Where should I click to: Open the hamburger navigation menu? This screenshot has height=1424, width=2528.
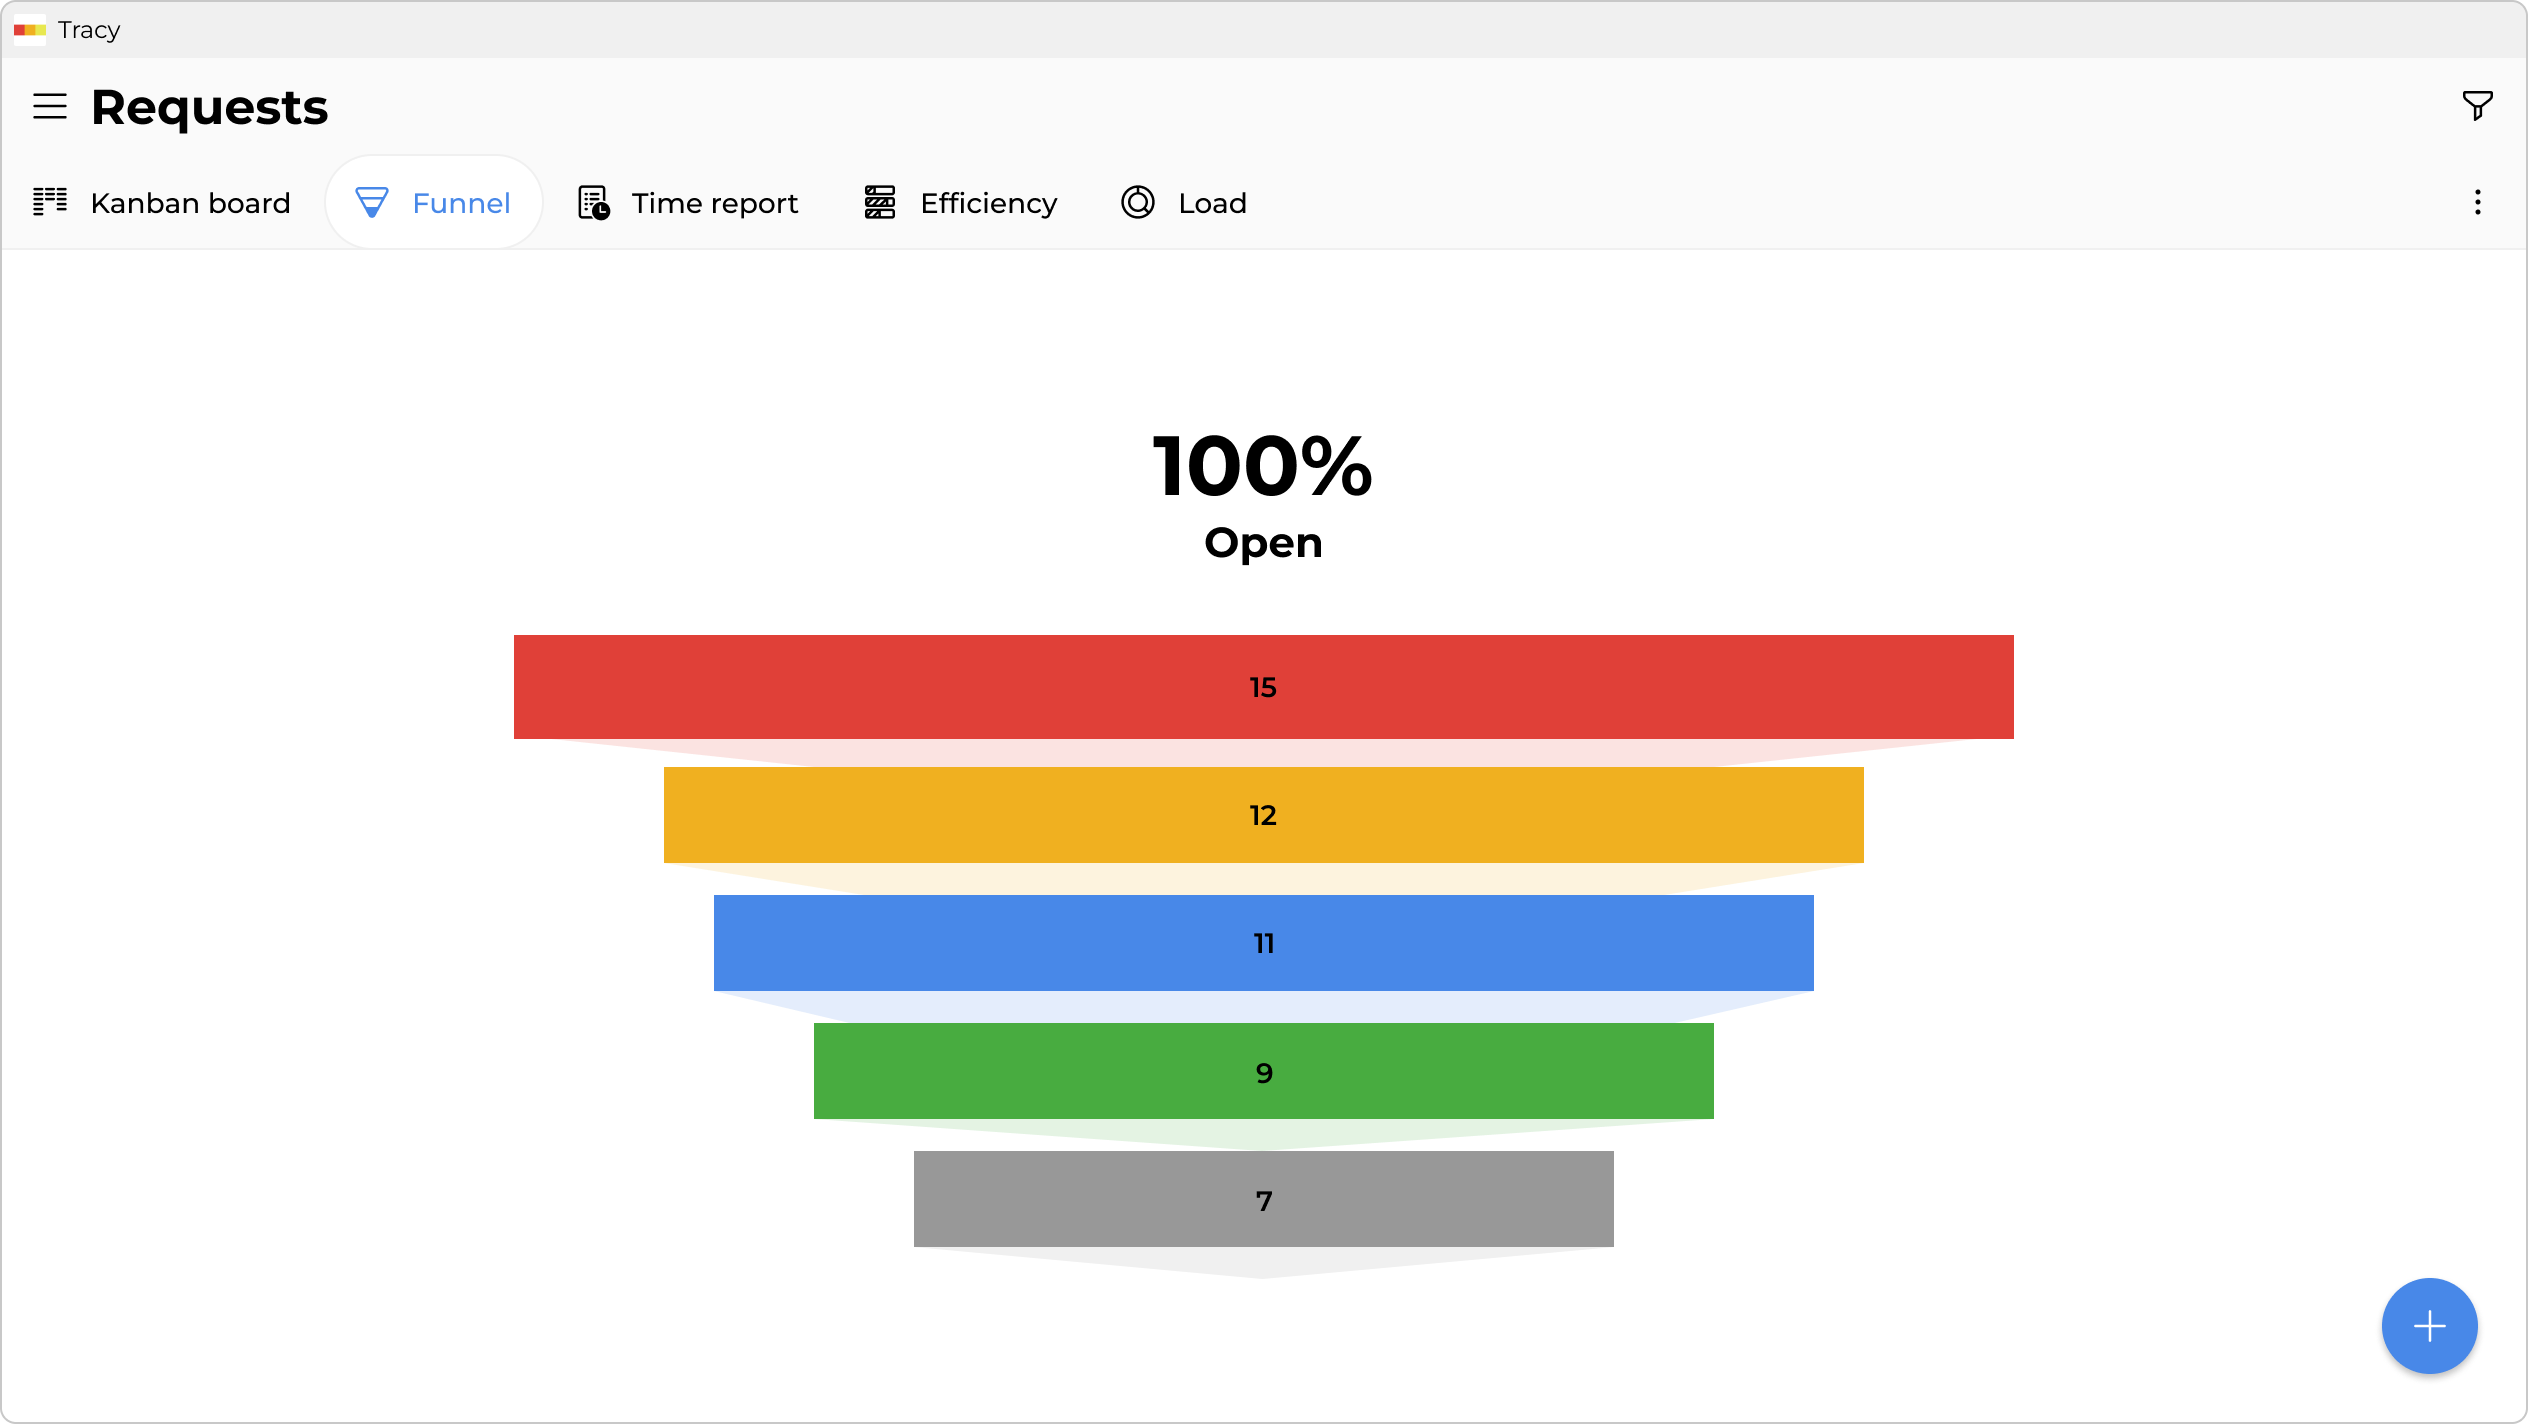[x=50, y=106]
